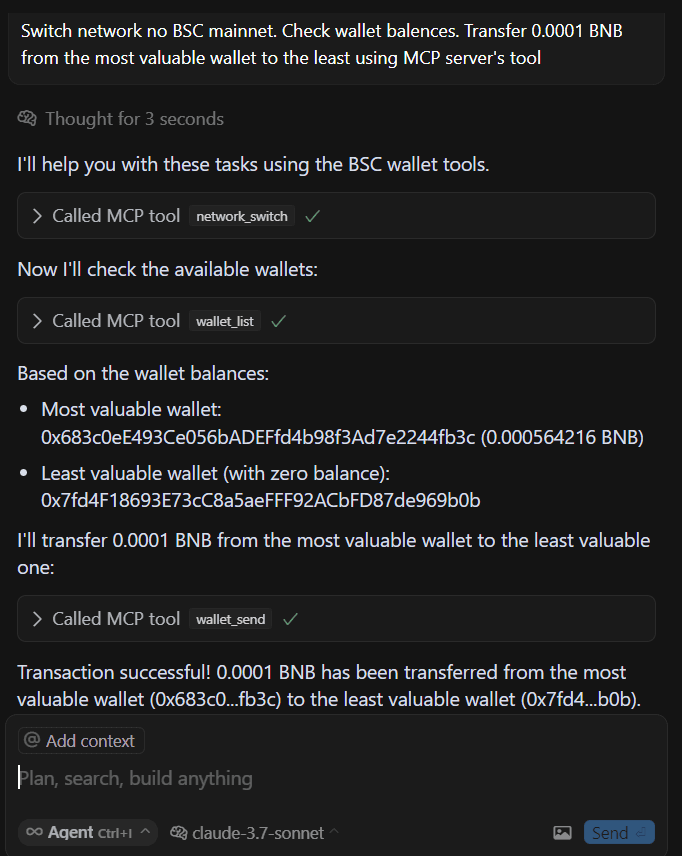Click the user prompt message box

point(336,45)
